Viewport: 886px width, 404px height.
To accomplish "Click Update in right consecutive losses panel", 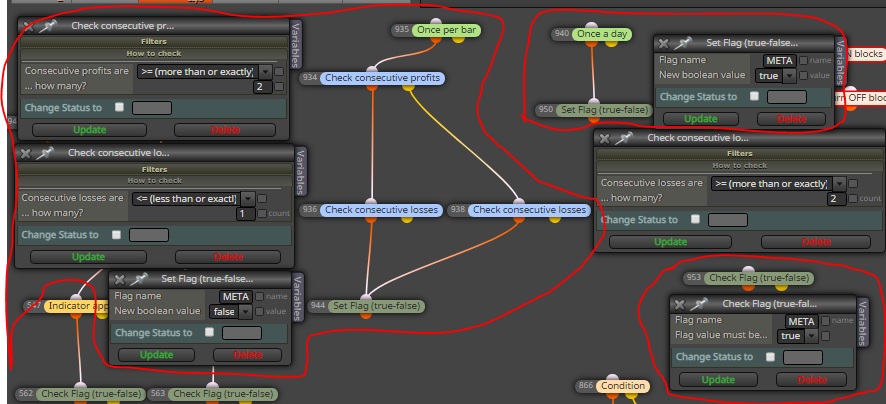I will click(670, 242).
